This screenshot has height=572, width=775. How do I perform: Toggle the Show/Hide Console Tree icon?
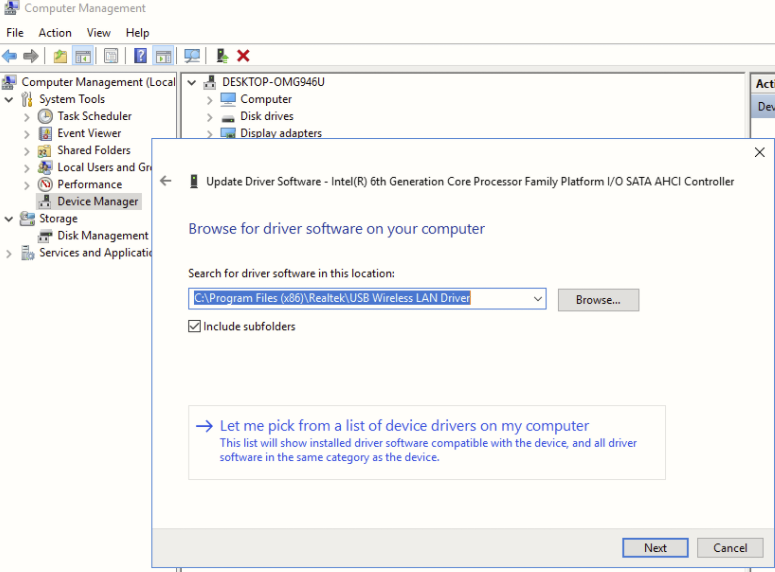(x=83, y=56)
